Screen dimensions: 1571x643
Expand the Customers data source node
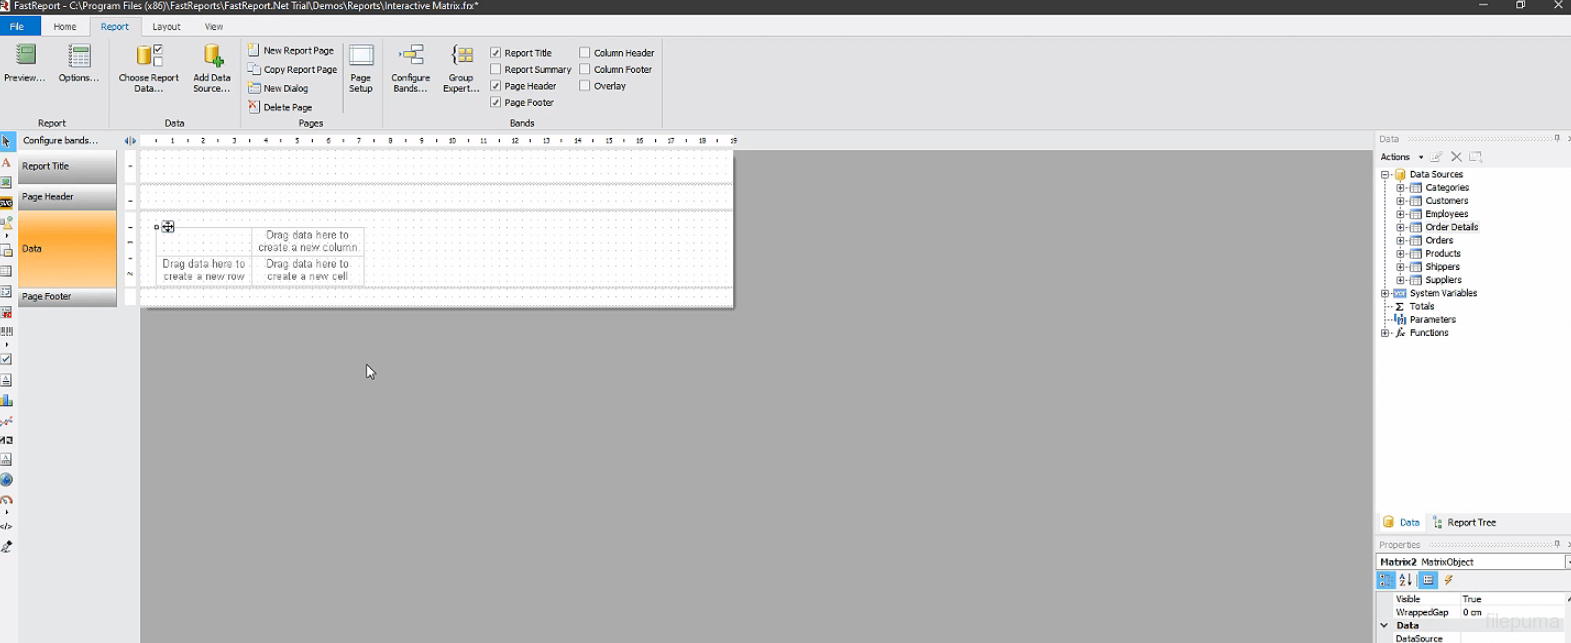point(1401,201)
